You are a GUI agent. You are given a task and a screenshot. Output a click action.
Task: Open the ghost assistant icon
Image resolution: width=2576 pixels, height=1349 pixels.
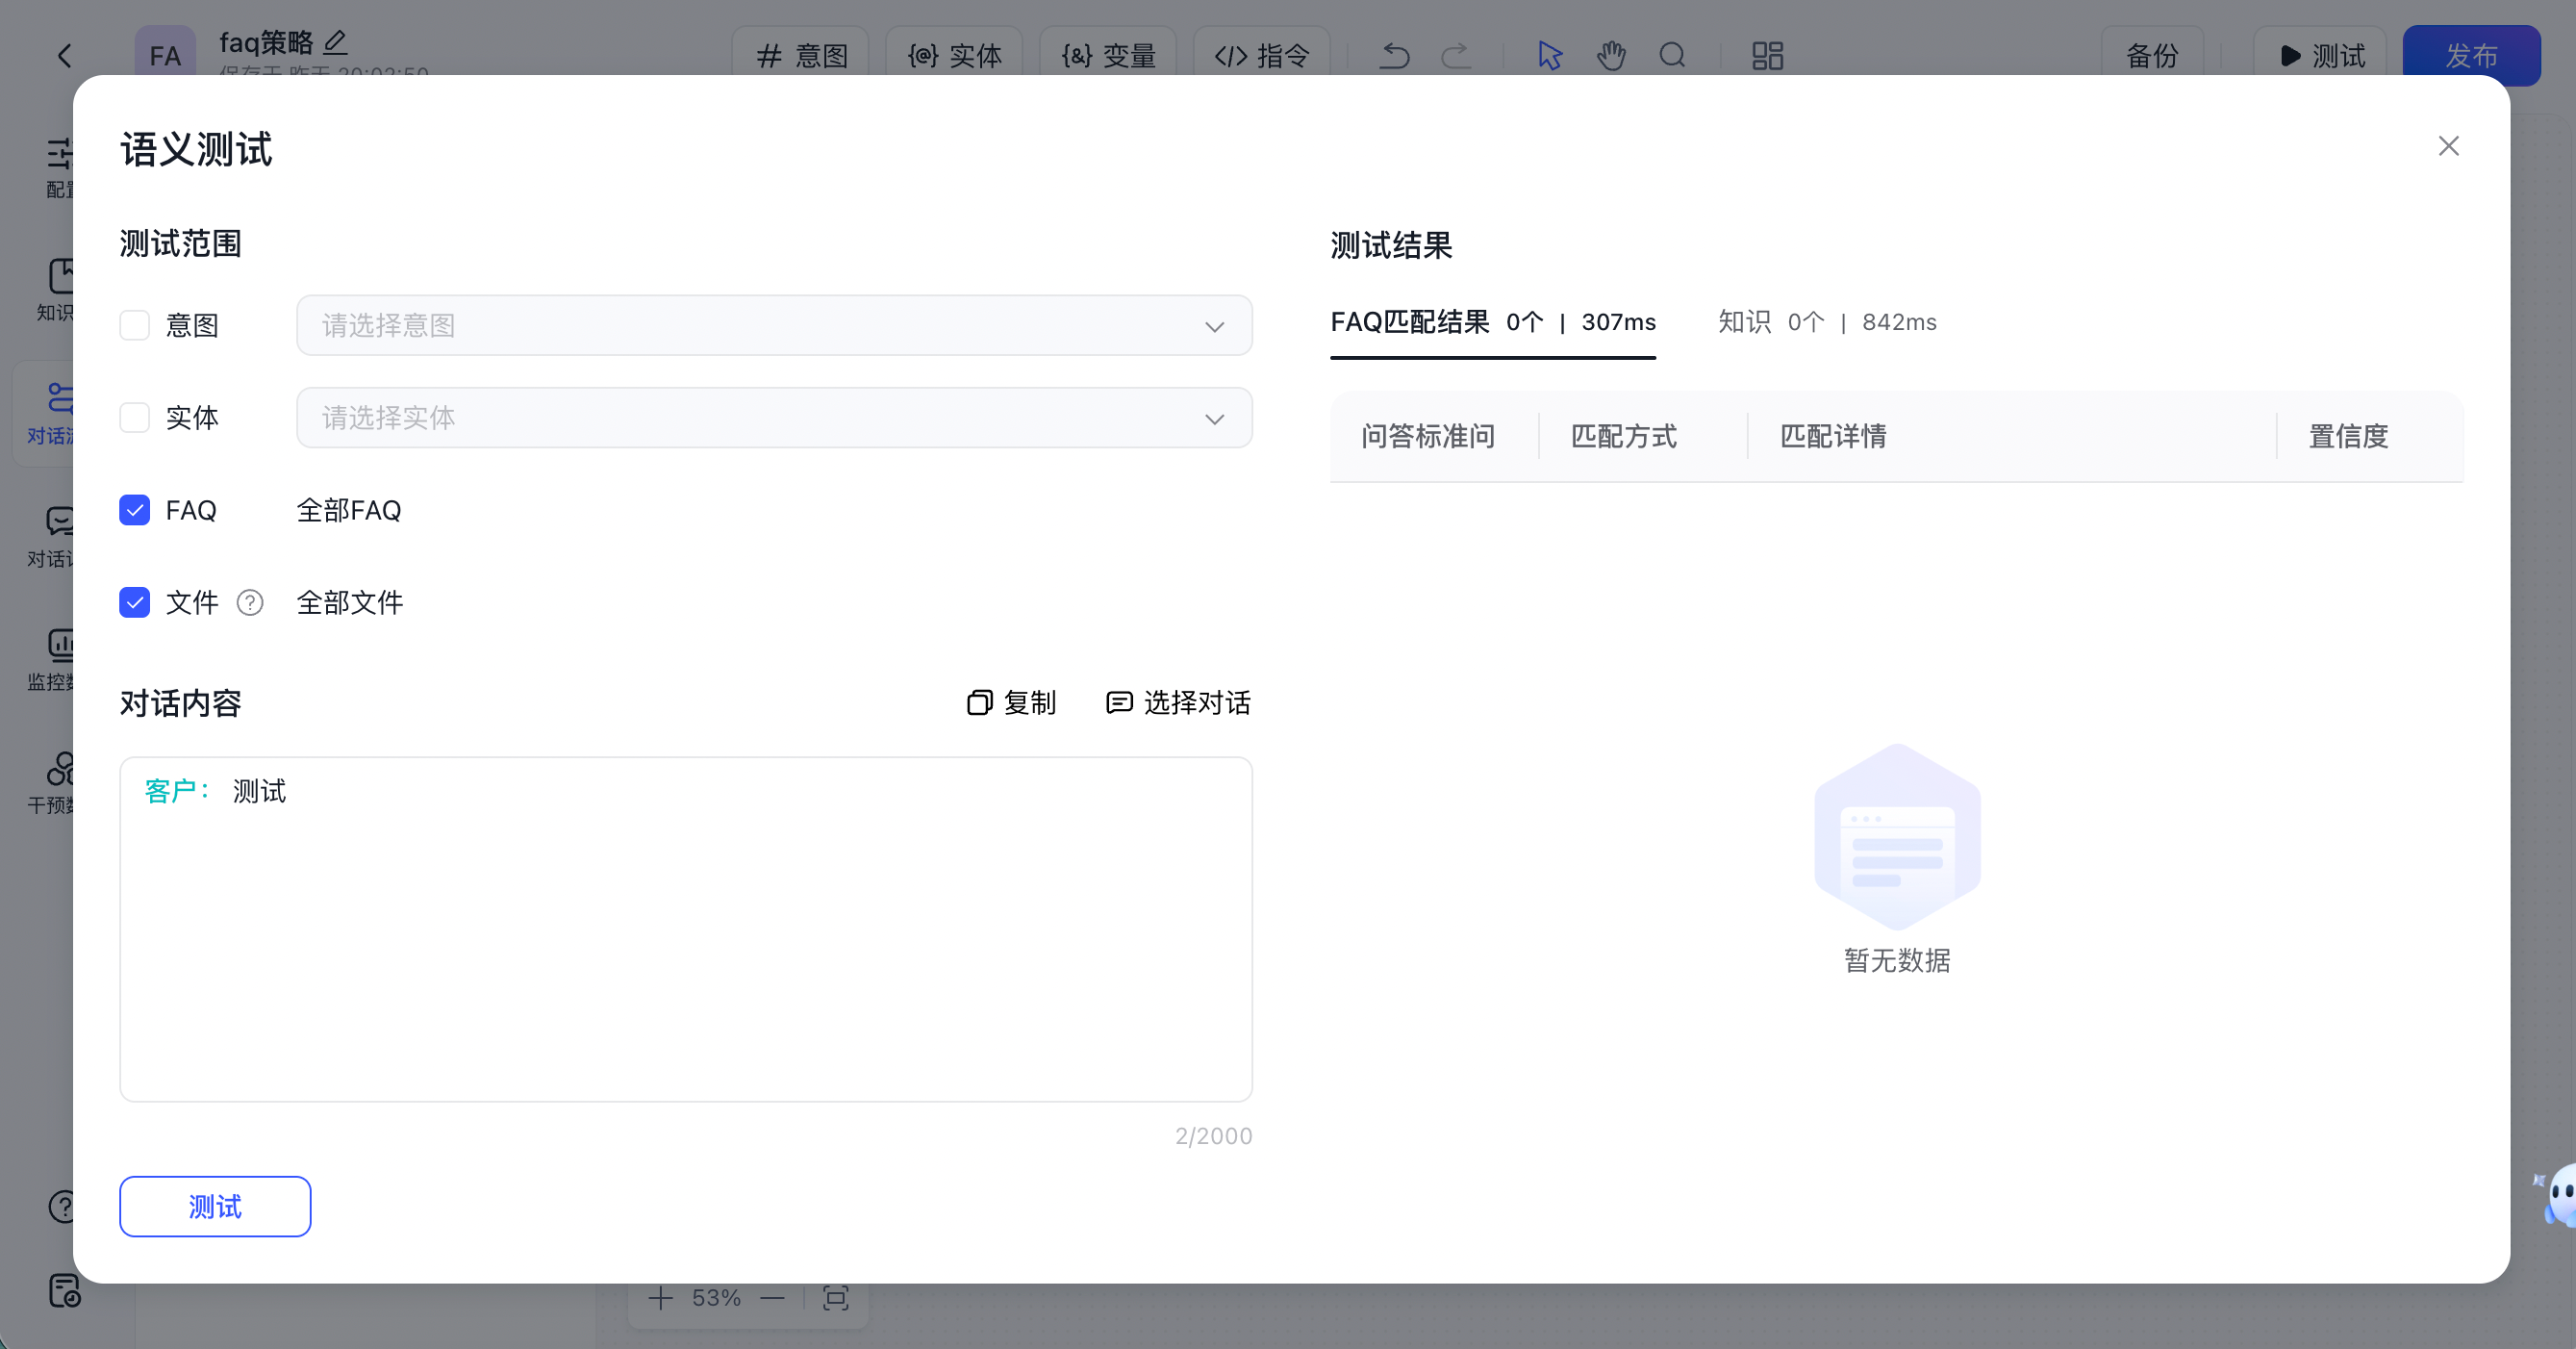(2558, 1194)
